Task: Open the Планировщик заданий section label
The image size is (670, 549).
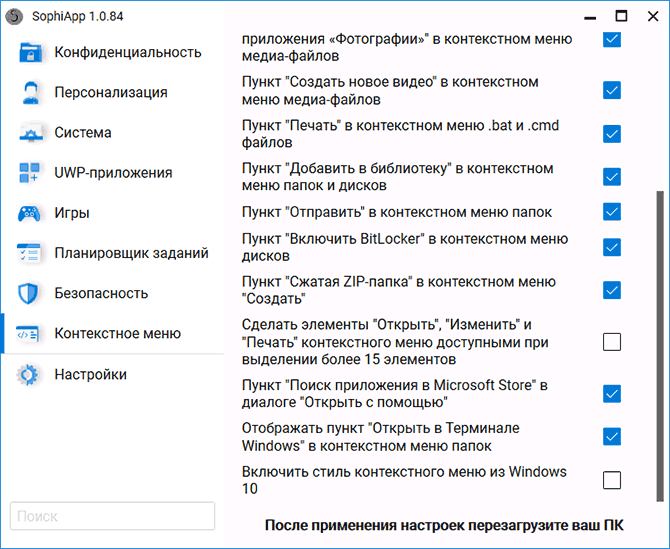Action: 131,253
